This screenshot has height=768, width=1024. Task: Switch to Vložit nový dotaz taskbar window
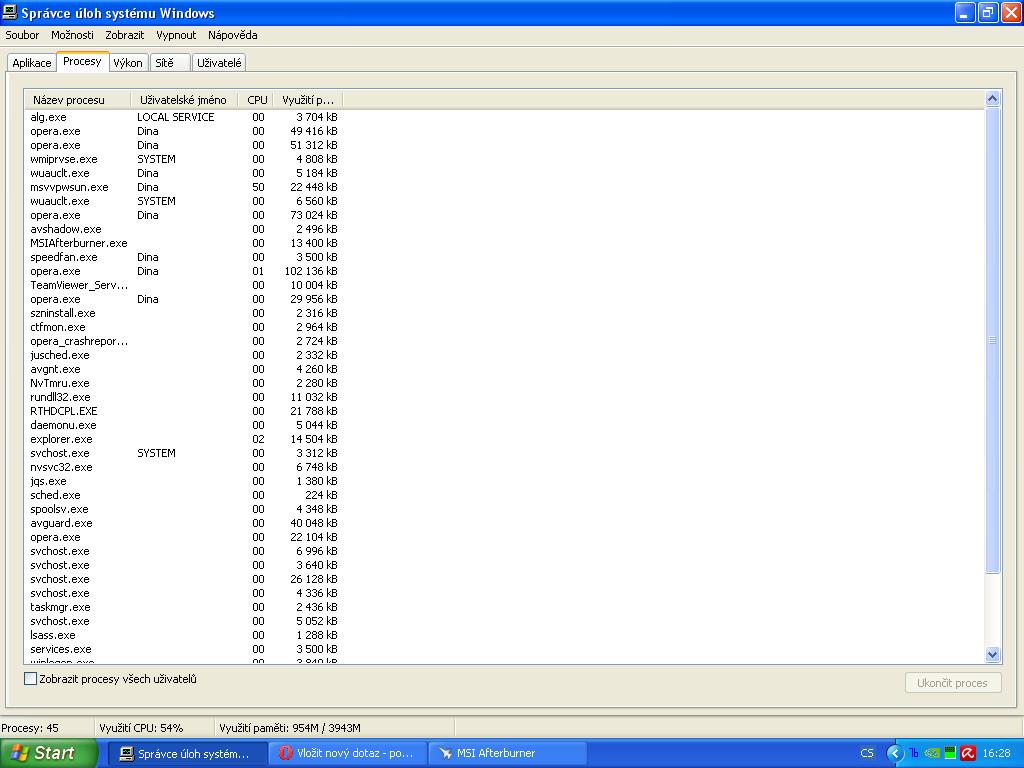pos(348,754)
